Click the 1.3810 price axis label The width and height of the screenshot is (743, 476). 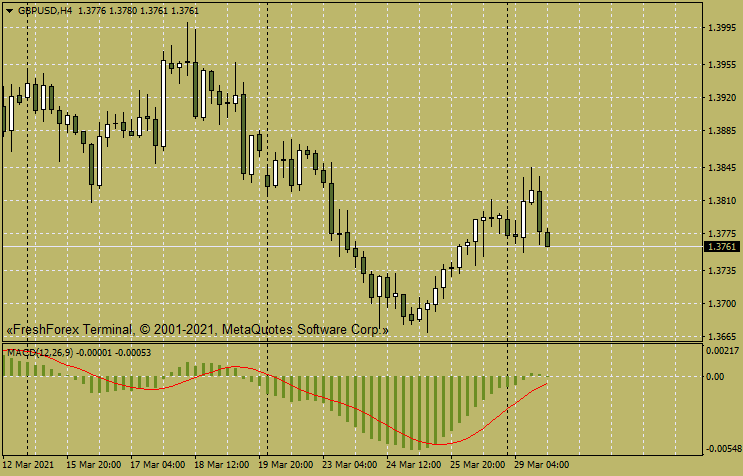pyautogui.click(x=722, y=201)
